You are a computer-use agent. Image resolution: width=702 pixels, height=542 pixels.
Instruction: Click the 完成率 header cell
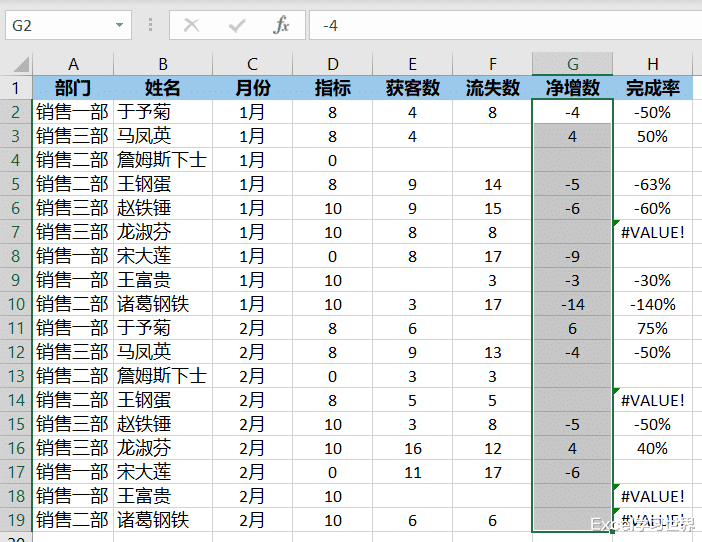pos(653,88)
